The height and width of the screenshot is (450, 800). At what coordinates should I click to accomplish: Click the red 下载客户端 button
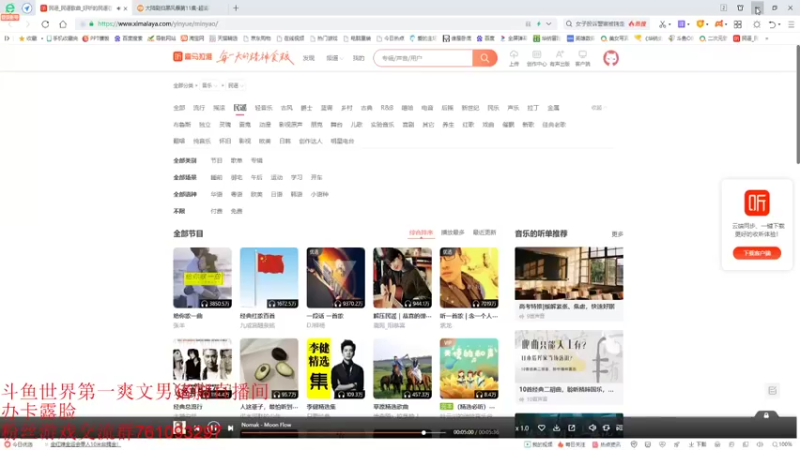(757, 253)
